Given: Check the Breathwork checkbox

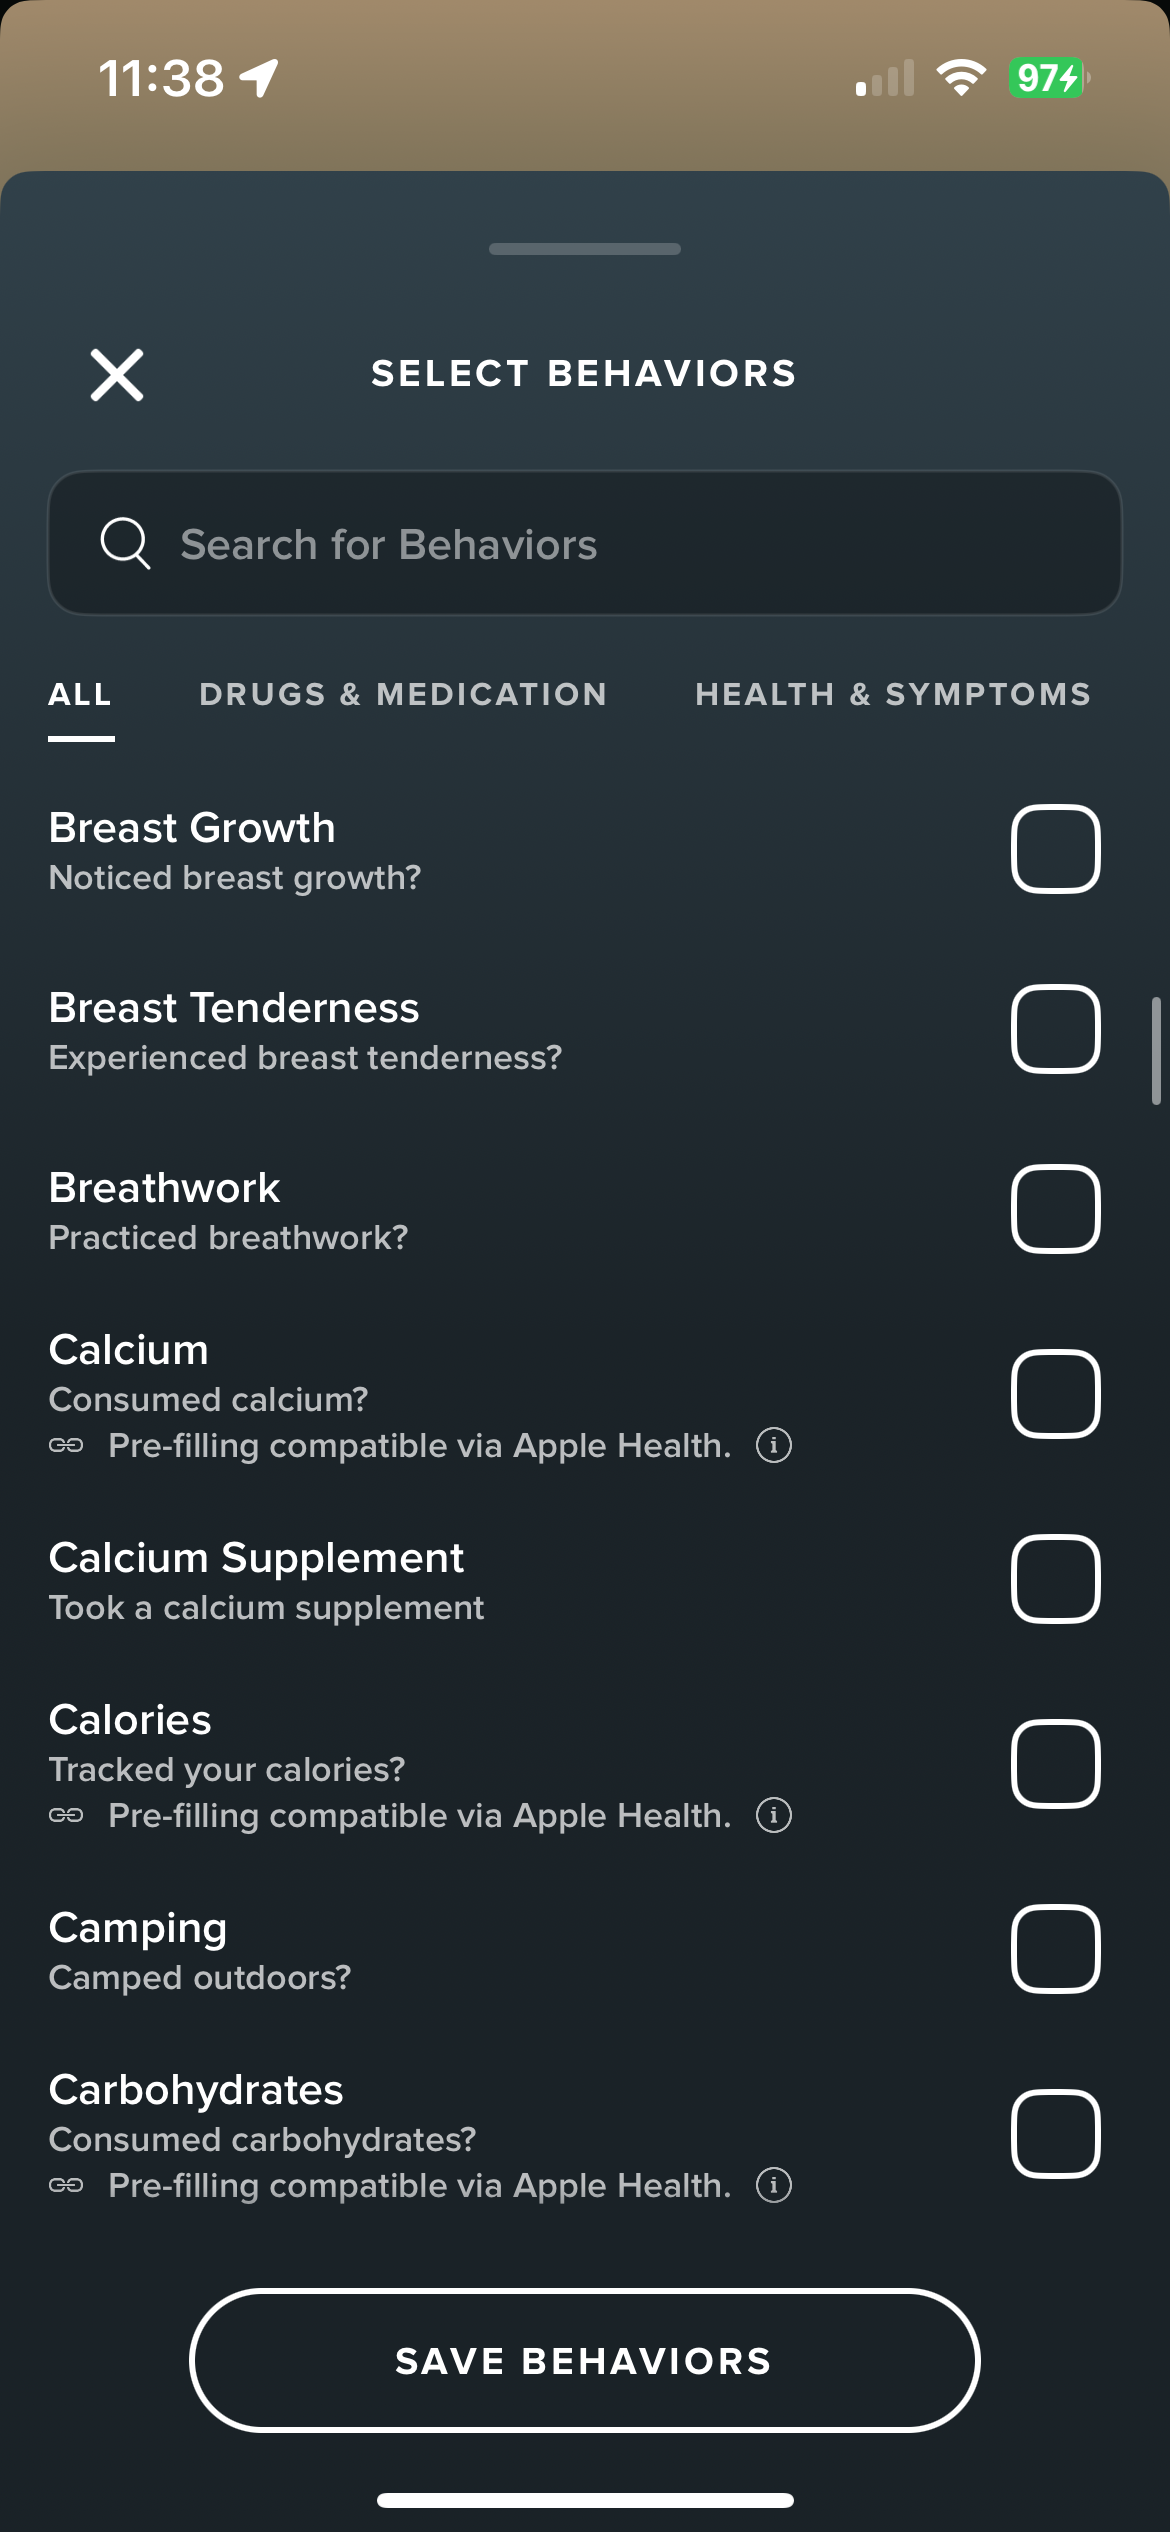Looking at the screenshot, I should tap(1056, 1209).
